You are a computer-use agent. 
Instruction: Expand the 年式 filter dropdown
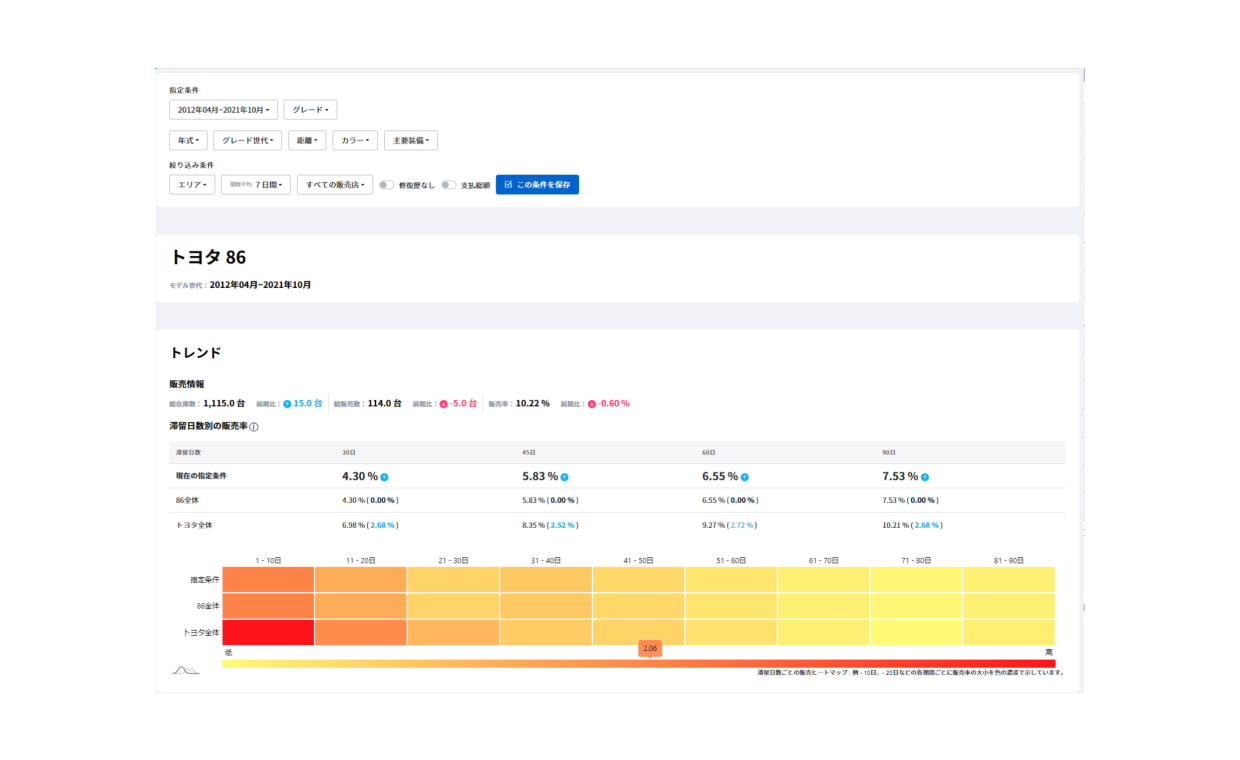(x=188, y=141)
